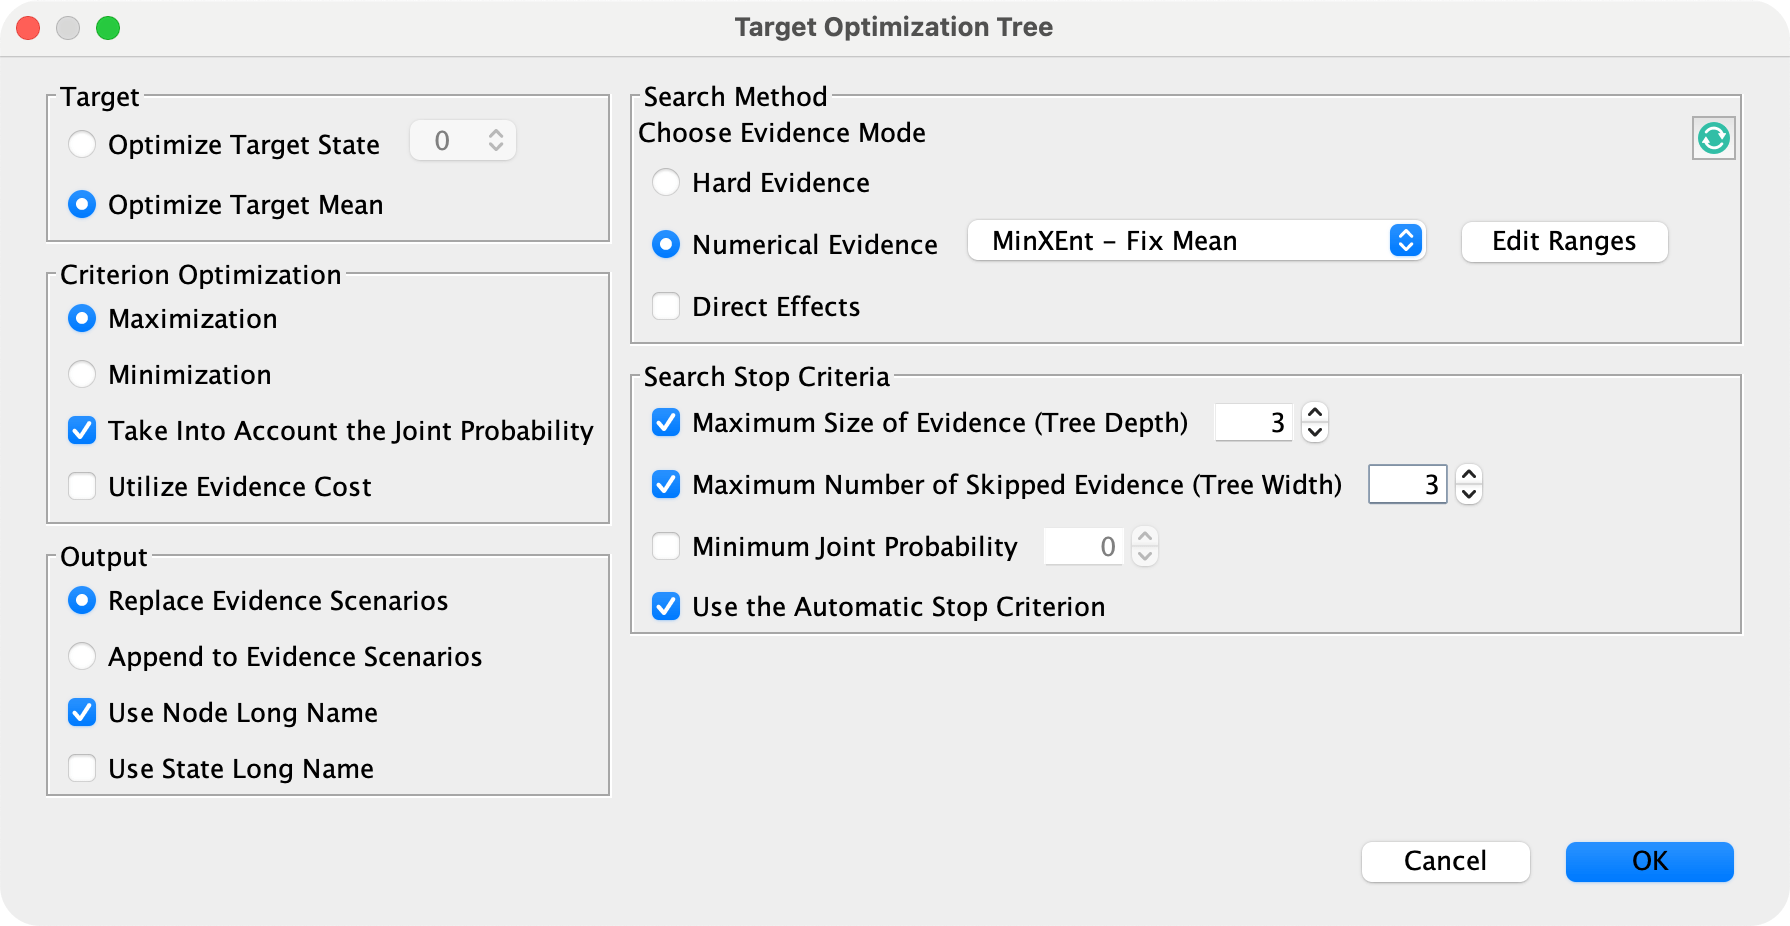
Task: Select Hard Evidence mode
Action: [666, 182]
